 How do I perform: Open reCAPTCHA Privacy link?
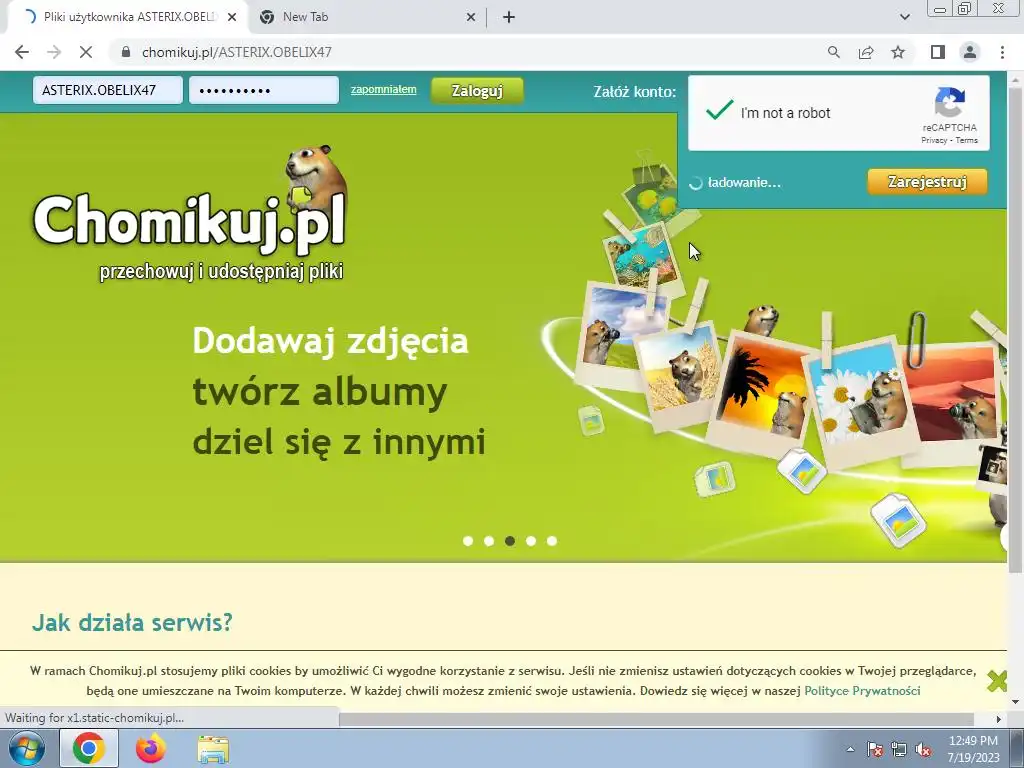pyautogui.click(x=934, y=140)
